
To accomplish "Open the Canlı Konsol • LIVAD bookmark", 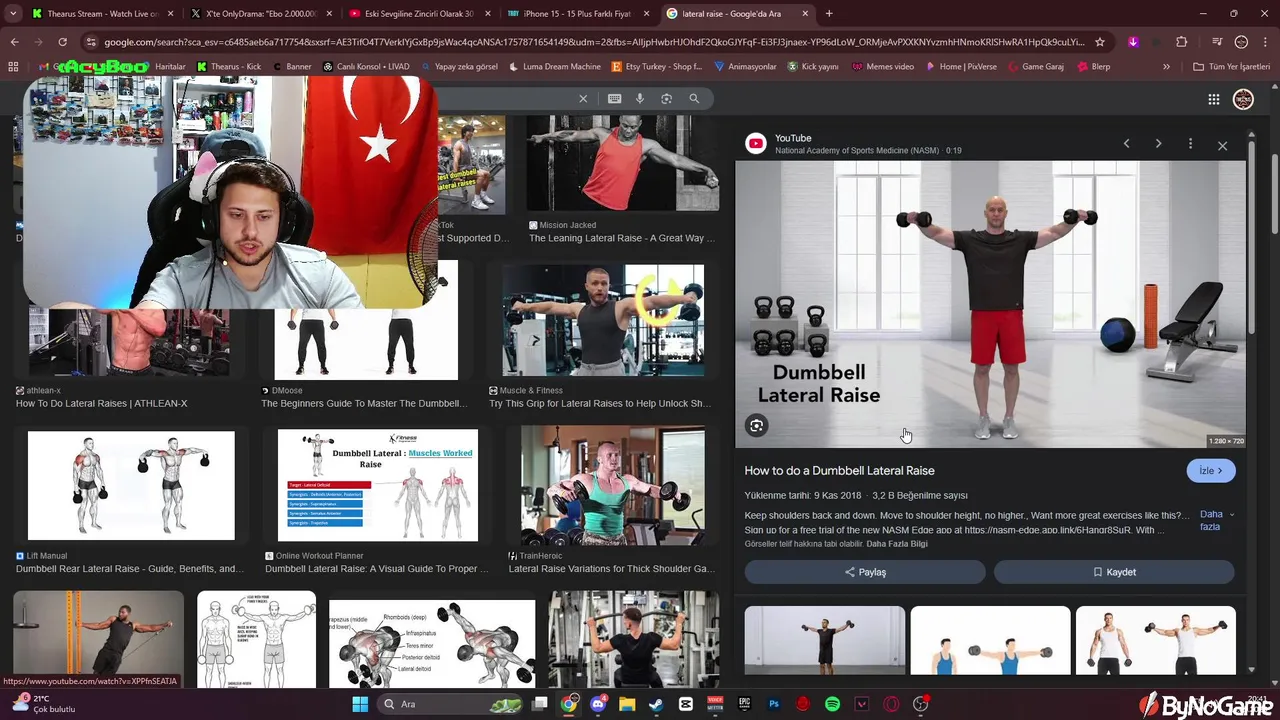I will point(366,67).
